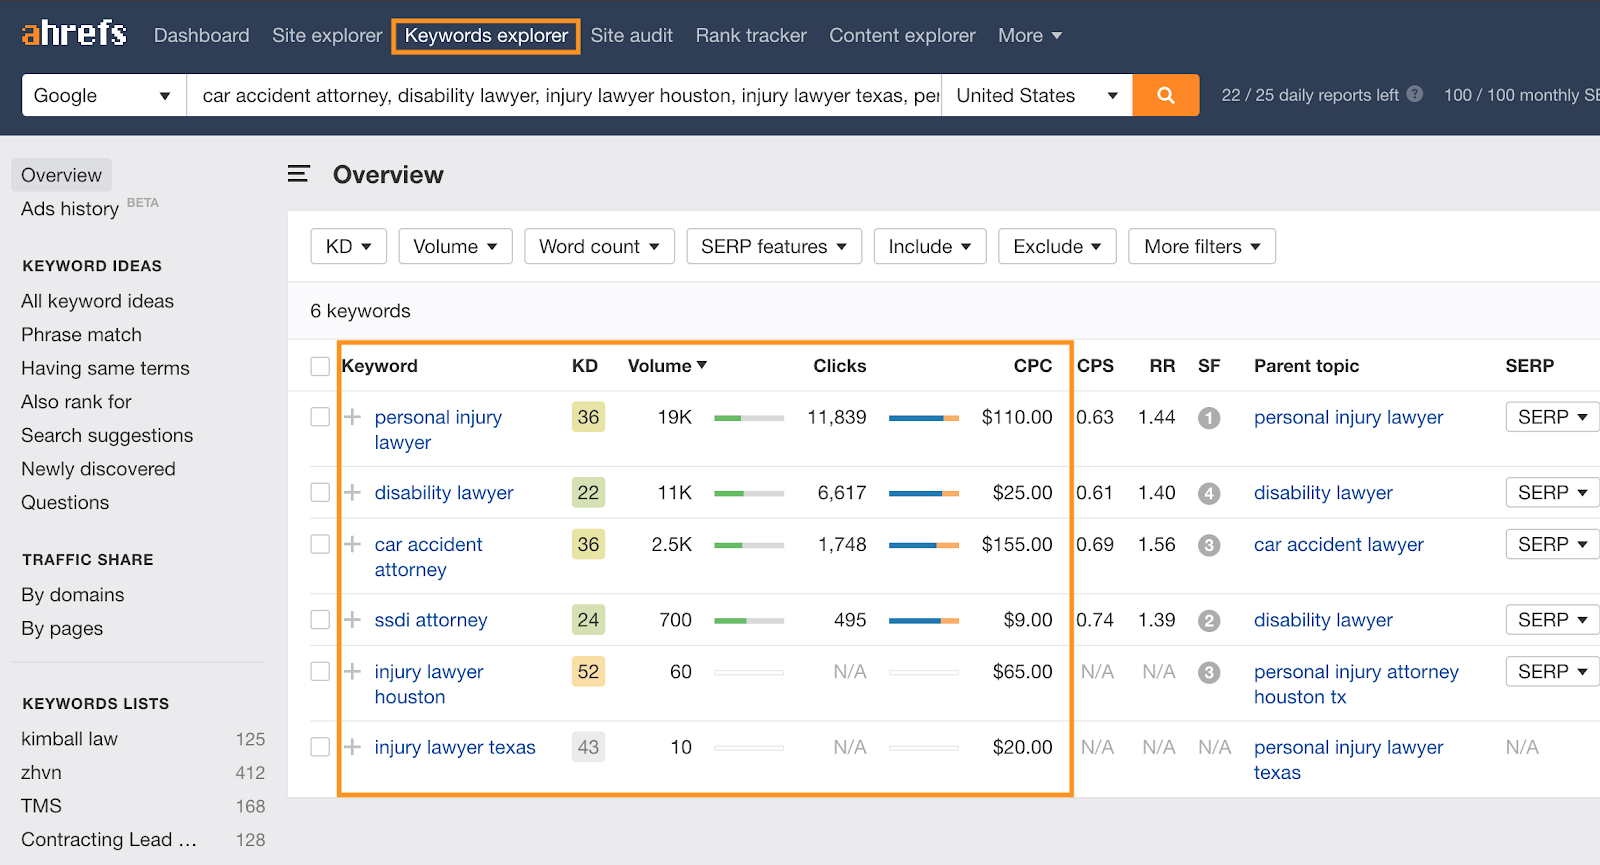Open Ads history in the sidebar
Image resolution: width=1600 pixels, height=865 pixels.
(x=70, y=208)
